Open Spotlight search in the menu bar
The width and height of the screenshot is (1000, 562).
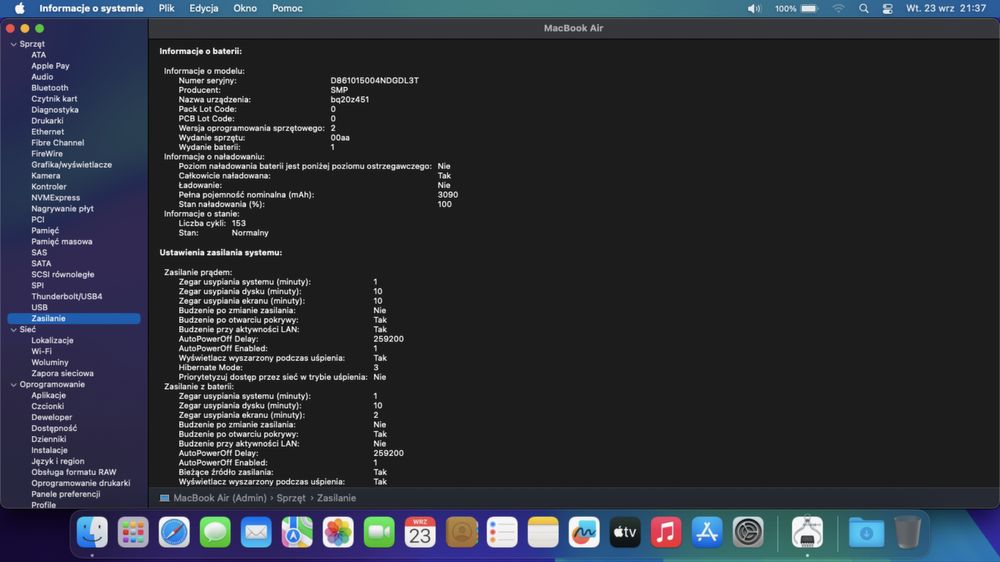tap(864, 8)
